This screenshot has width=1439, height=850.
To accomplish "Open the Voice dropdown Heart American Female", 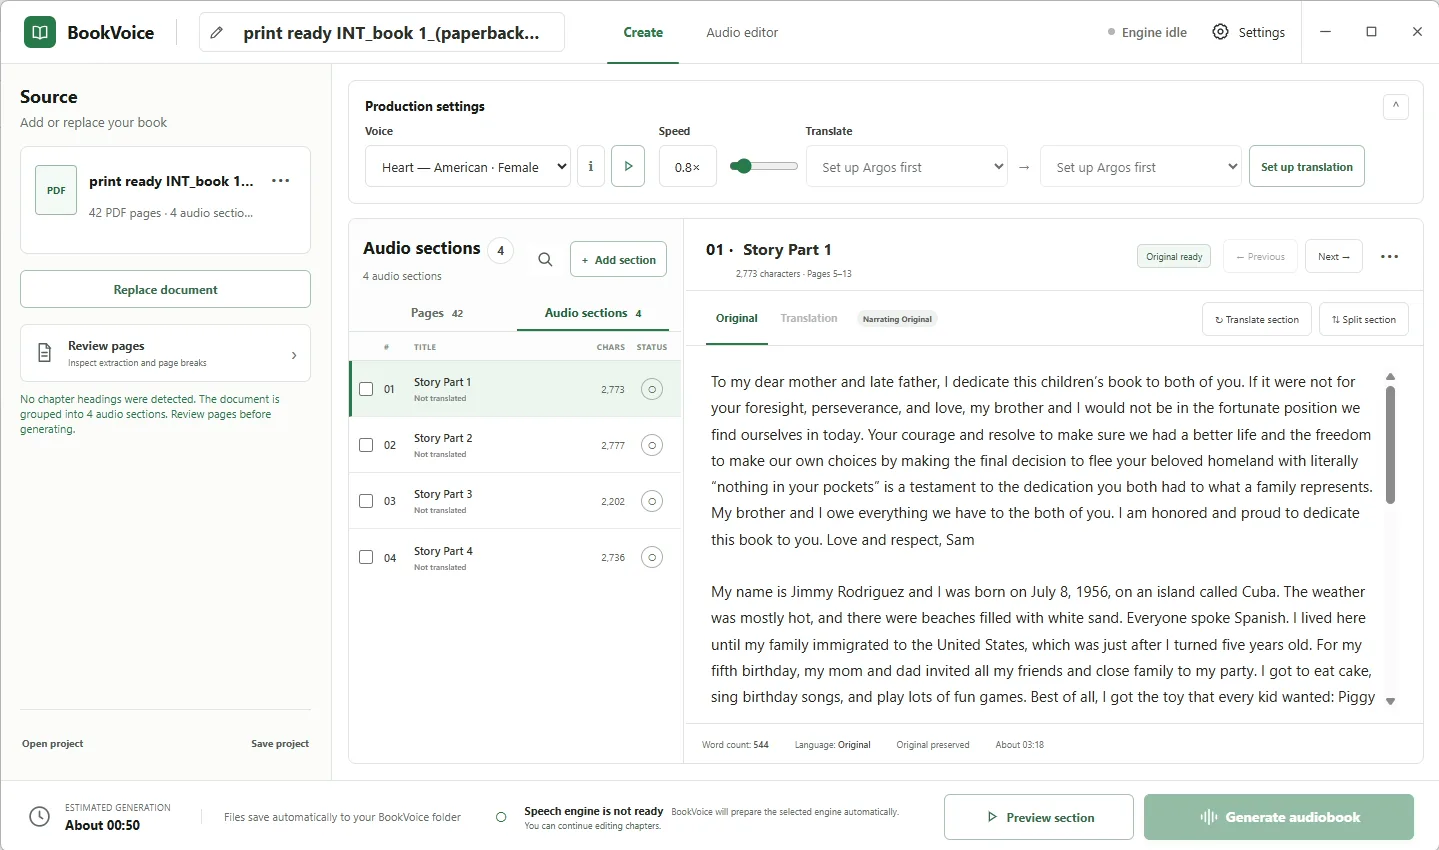I will [468, 167].
